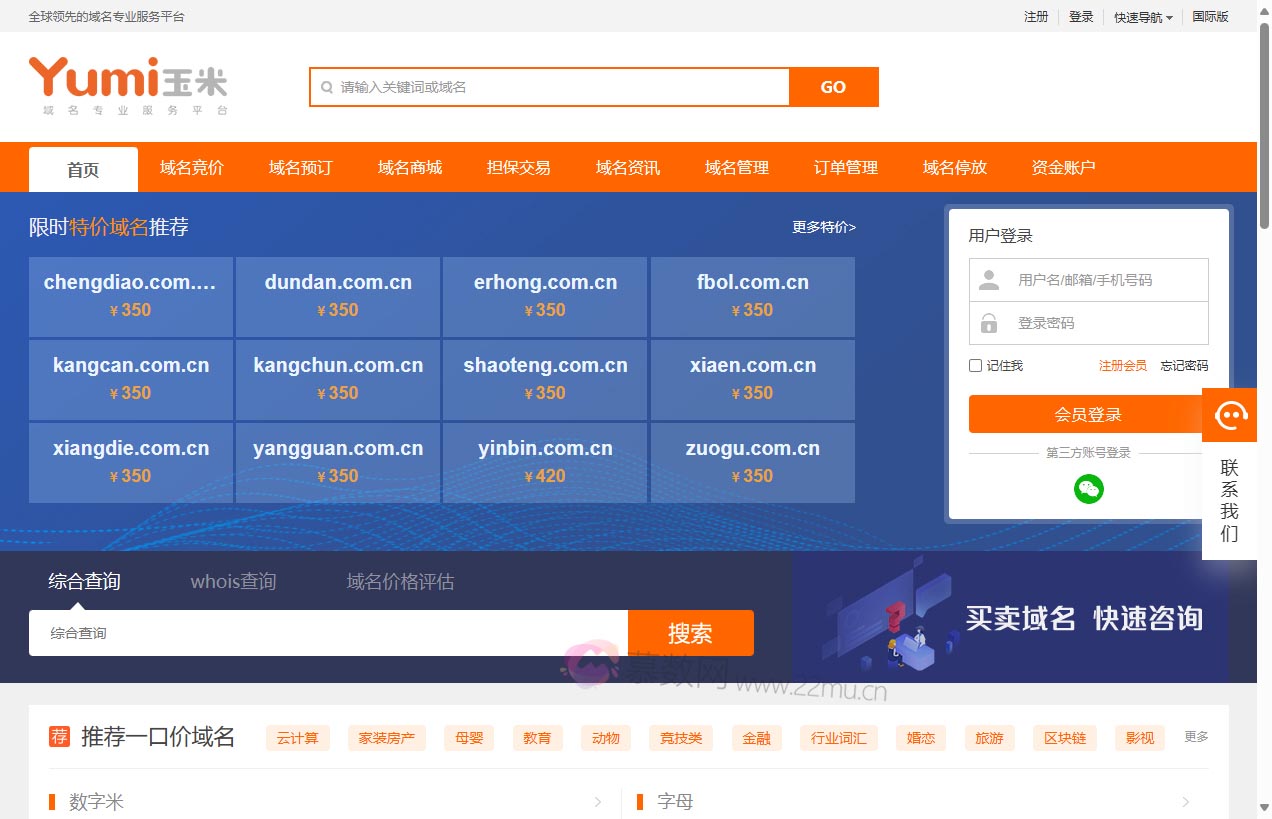The height and width of the screenshot is (819, 1272).
Task: Click the WeChat third-party login icon
Action: (x=1089, y=489)
